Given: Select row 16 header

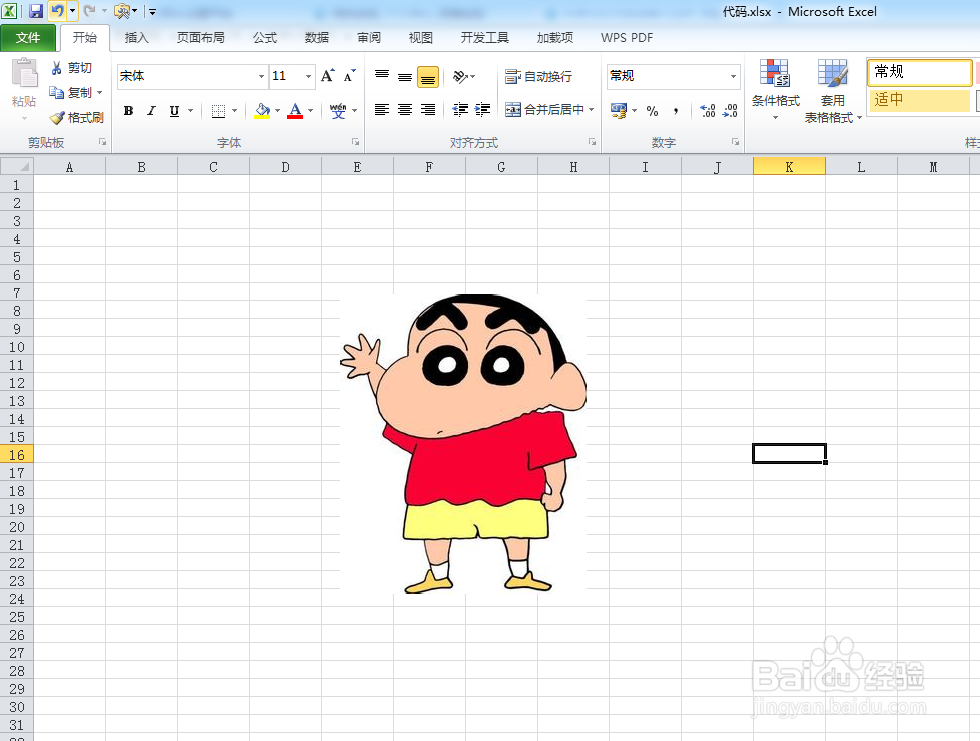Looking at the screenshot, I should pyautogui.click(x=17, y=455).
